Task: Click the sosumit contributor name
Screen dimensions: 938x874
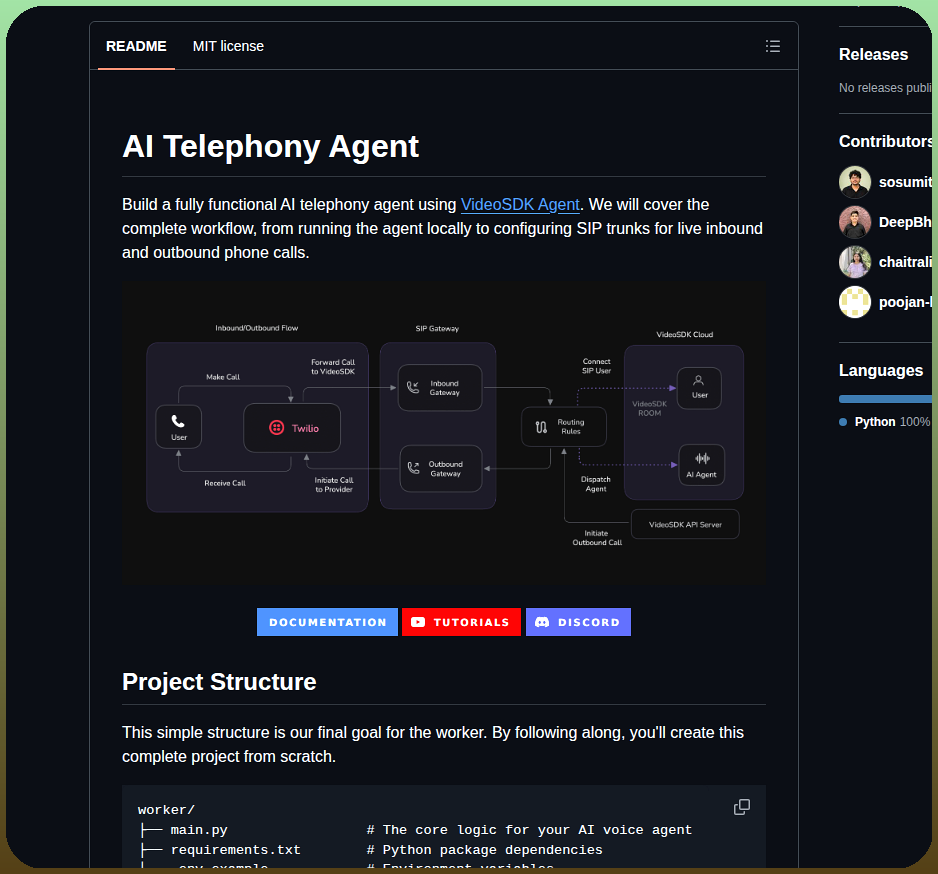Action: (905, 182)
